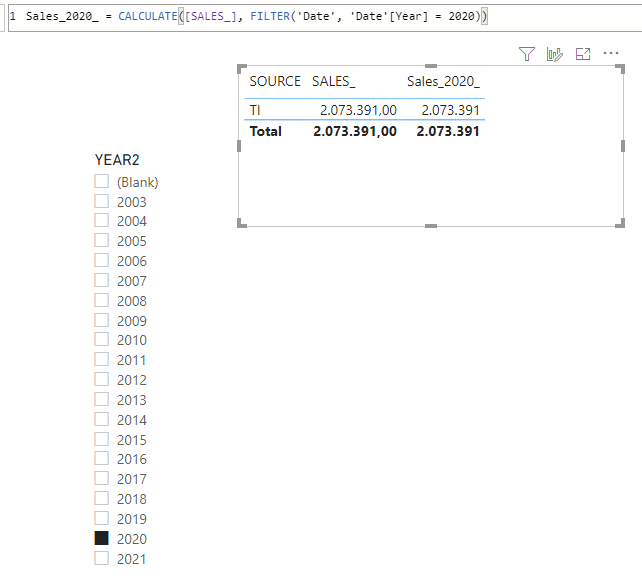Select the 2014 year option
The width and height of the screenshot is (642, 578).
click(102, 419)
